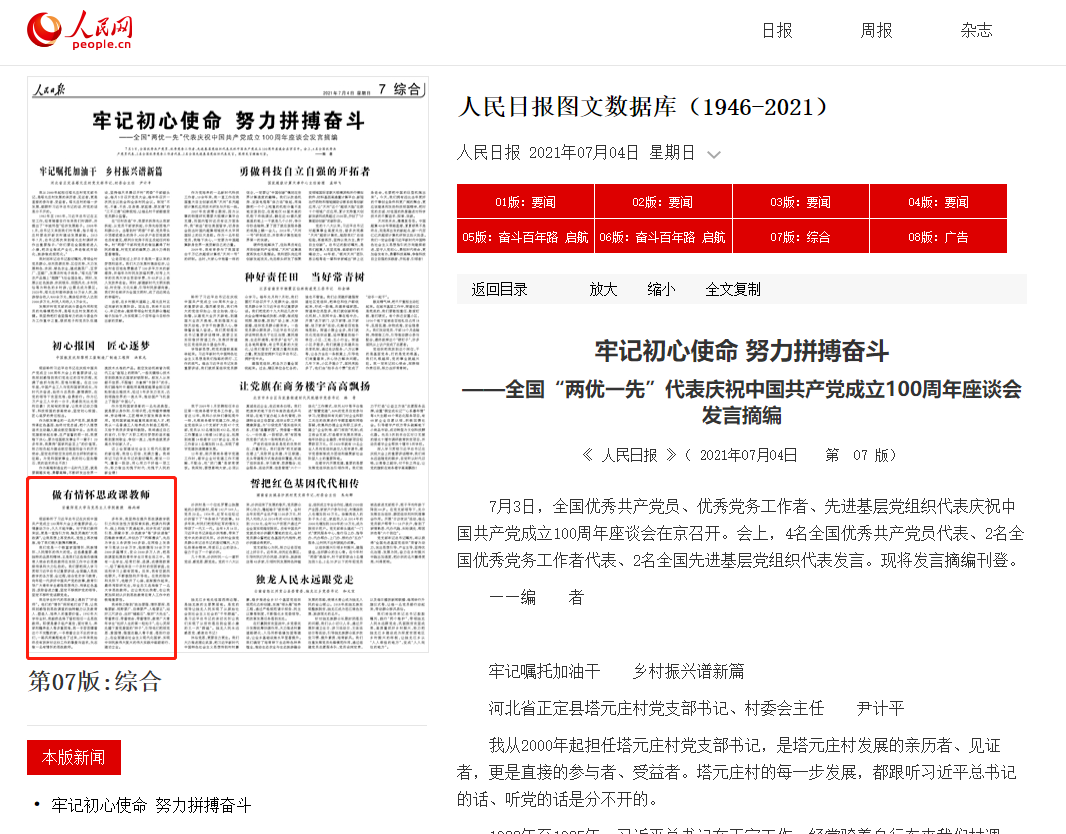Click 返回目录 to return to contents
This screenshot has height=834, width=1066.
500,290
